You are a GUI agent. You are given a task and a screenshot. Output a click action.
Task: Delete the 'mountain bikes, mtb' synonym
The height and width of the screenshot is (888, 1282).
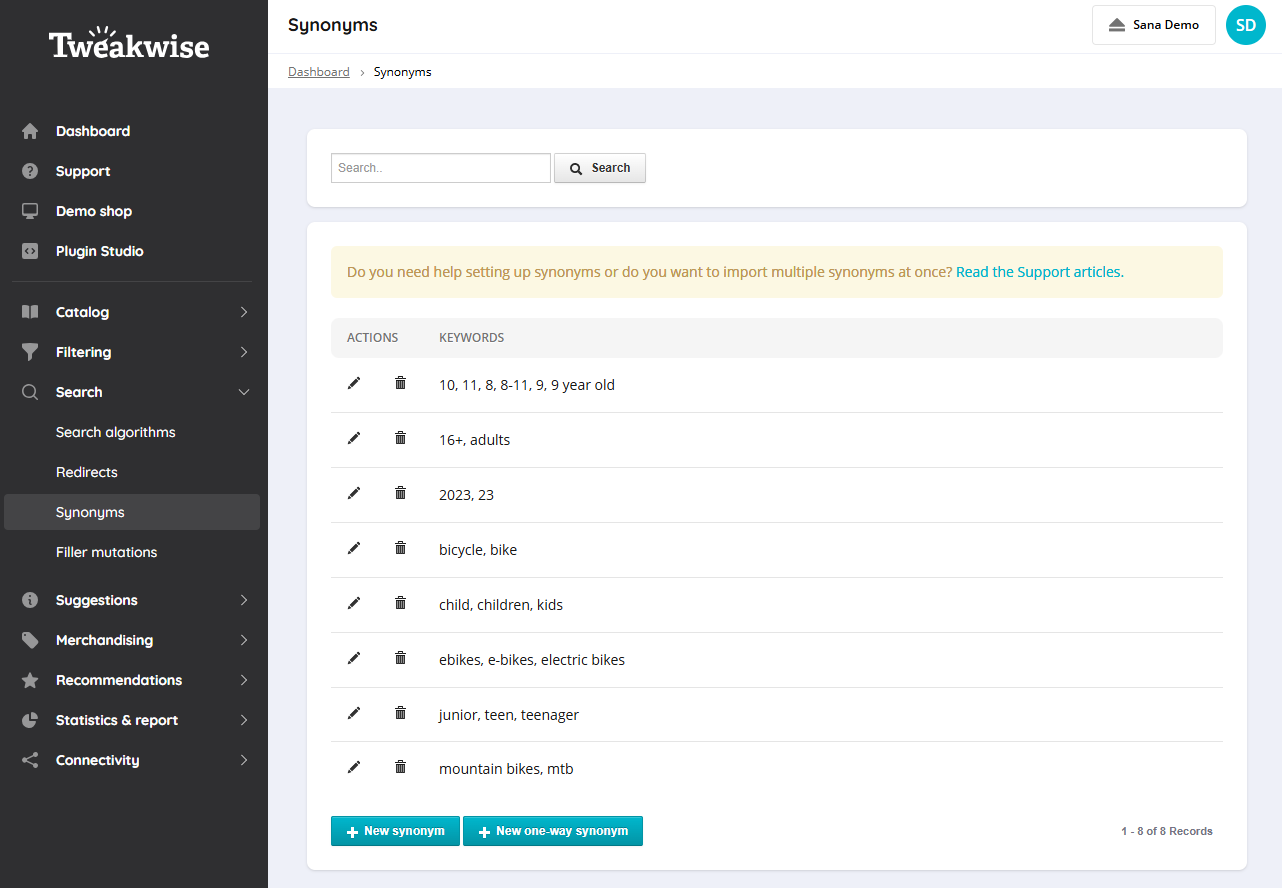click(400, 767)
